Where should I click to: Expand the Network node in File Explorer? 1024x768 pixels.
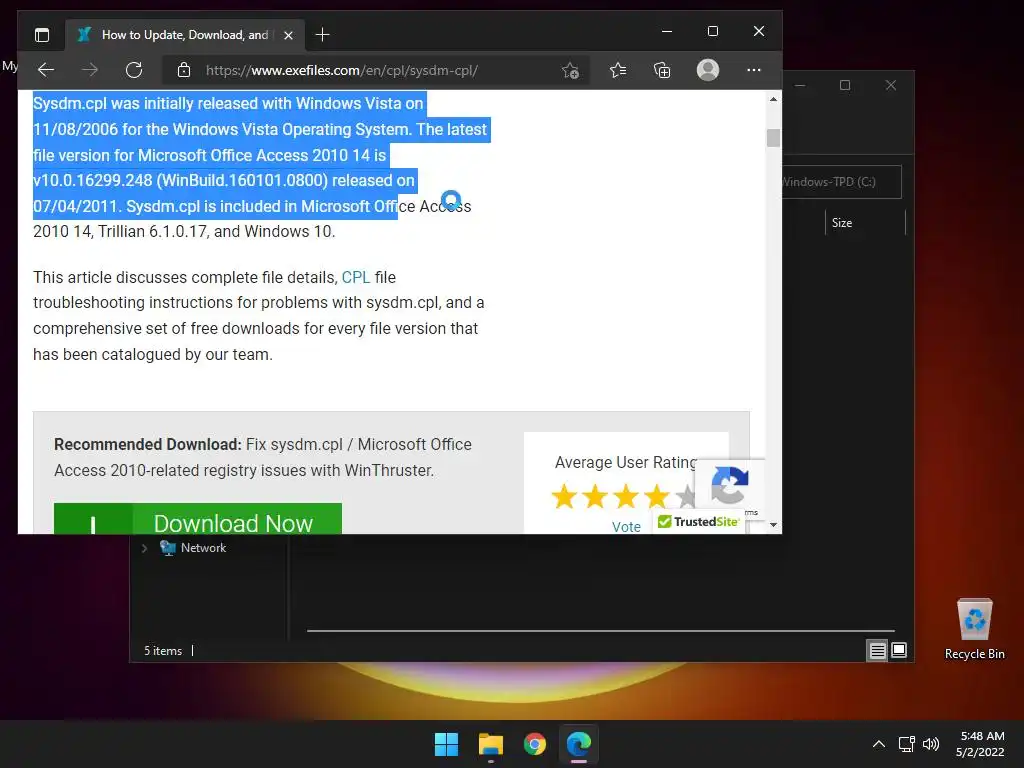point(144,548)
